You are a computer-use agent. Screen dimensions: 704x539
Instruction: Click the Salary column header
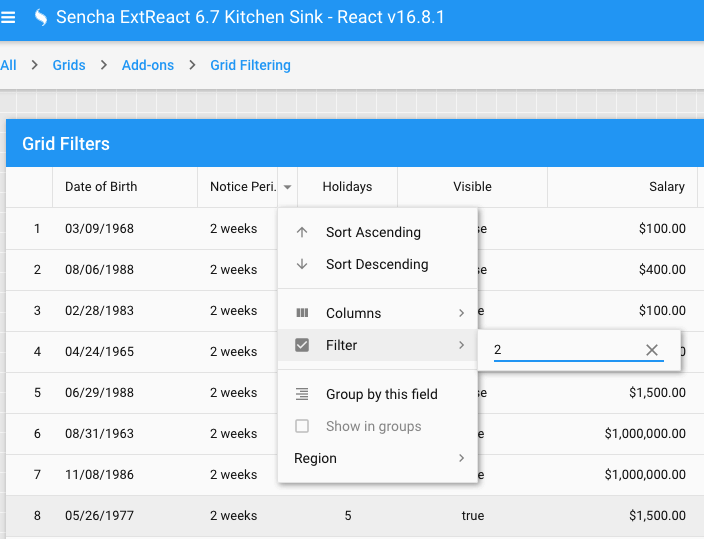point(622,187)
